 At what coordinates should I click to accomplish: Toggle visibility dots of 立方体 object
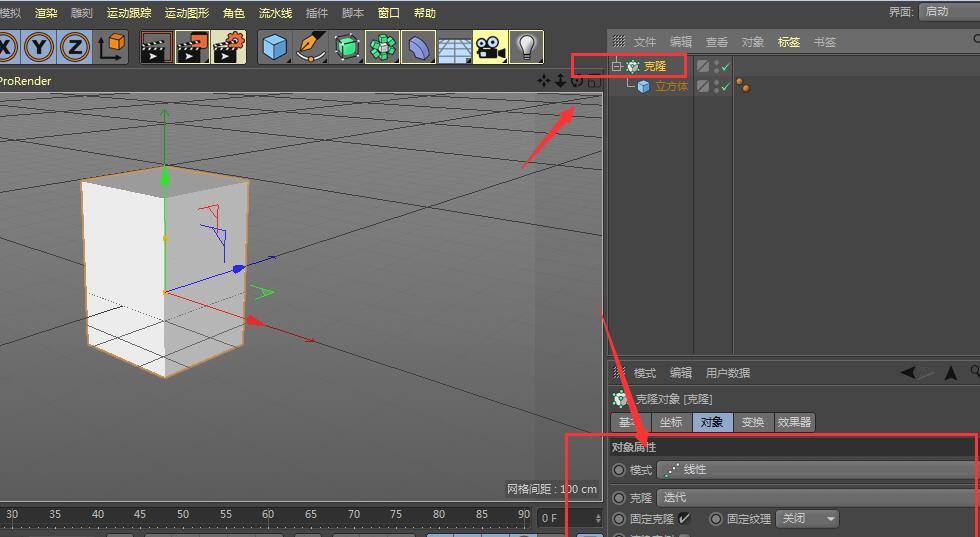click(715, 87)
